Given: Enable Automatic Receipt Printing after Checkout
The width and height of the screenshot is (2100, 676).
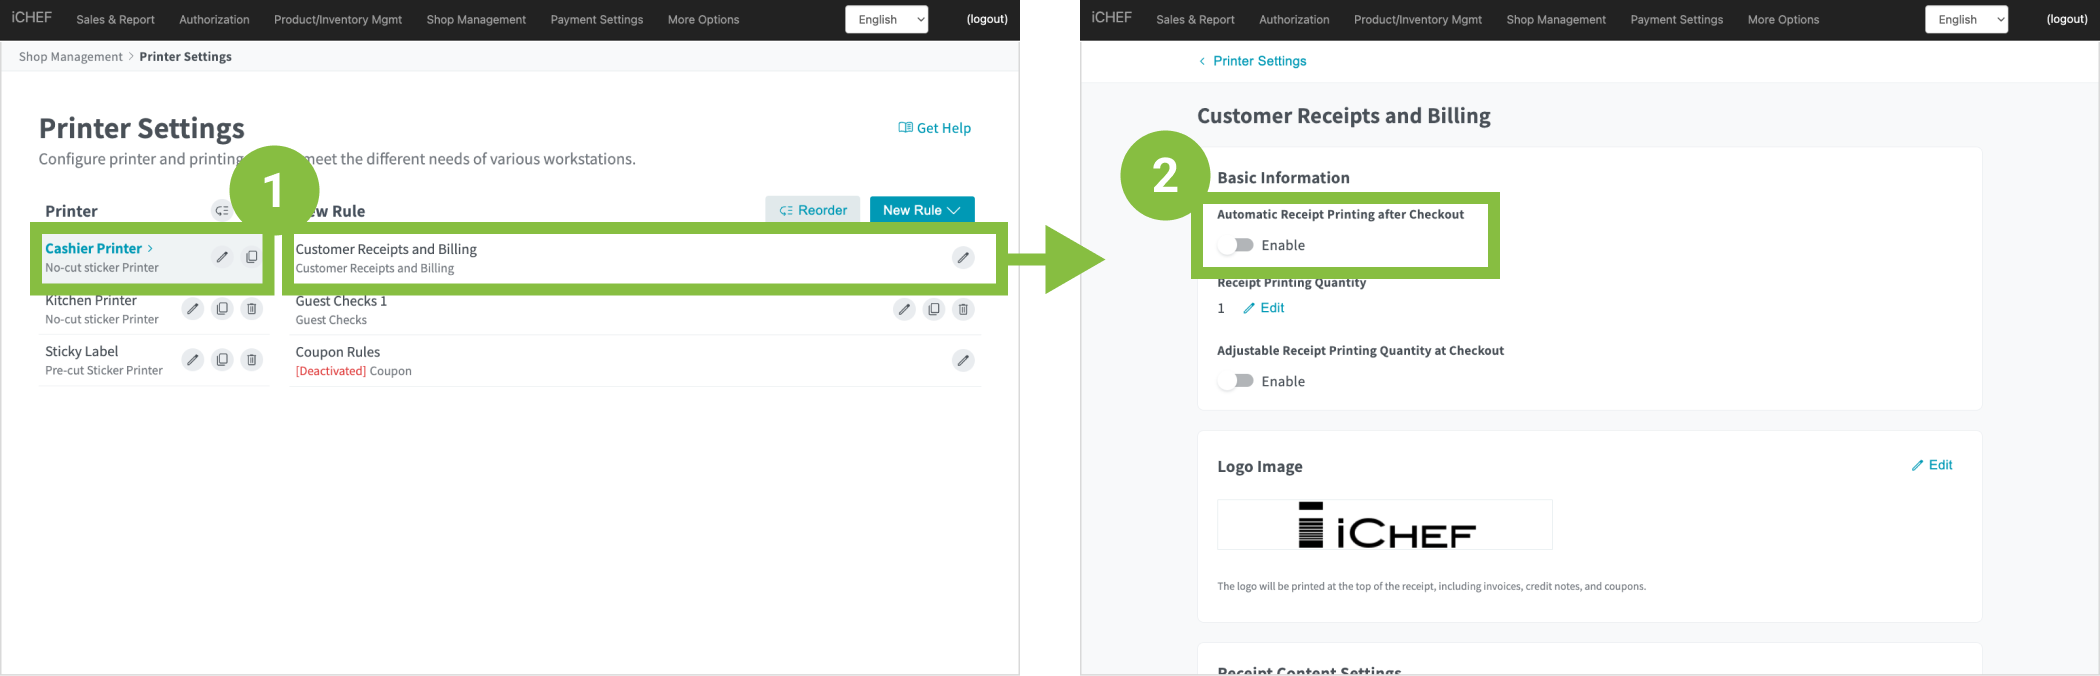Looking at the screenshot, I should tap(1237, 245).
